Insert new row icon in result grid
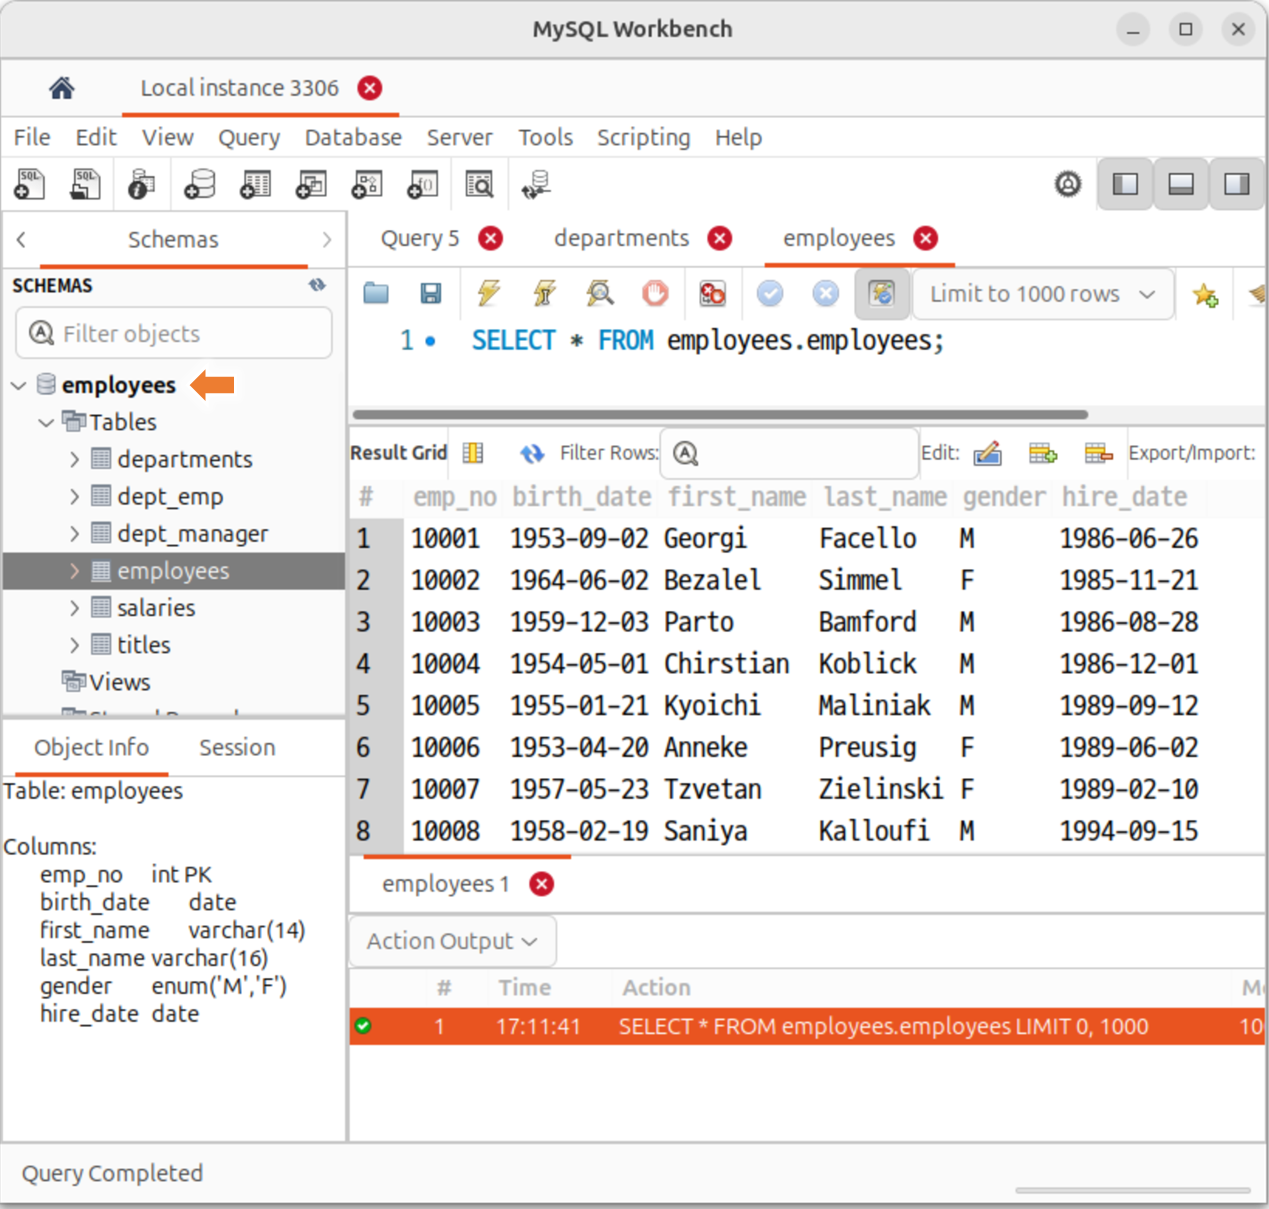The width and height of the screenshot is (1269, 1209). pos(1043,453)
